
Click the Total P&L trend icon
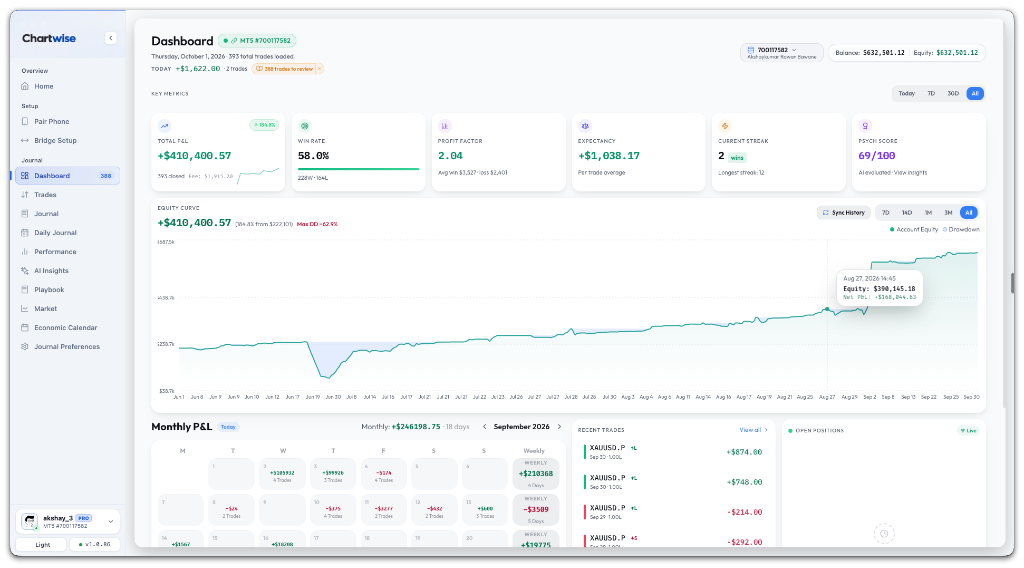[x=165, y=126]
